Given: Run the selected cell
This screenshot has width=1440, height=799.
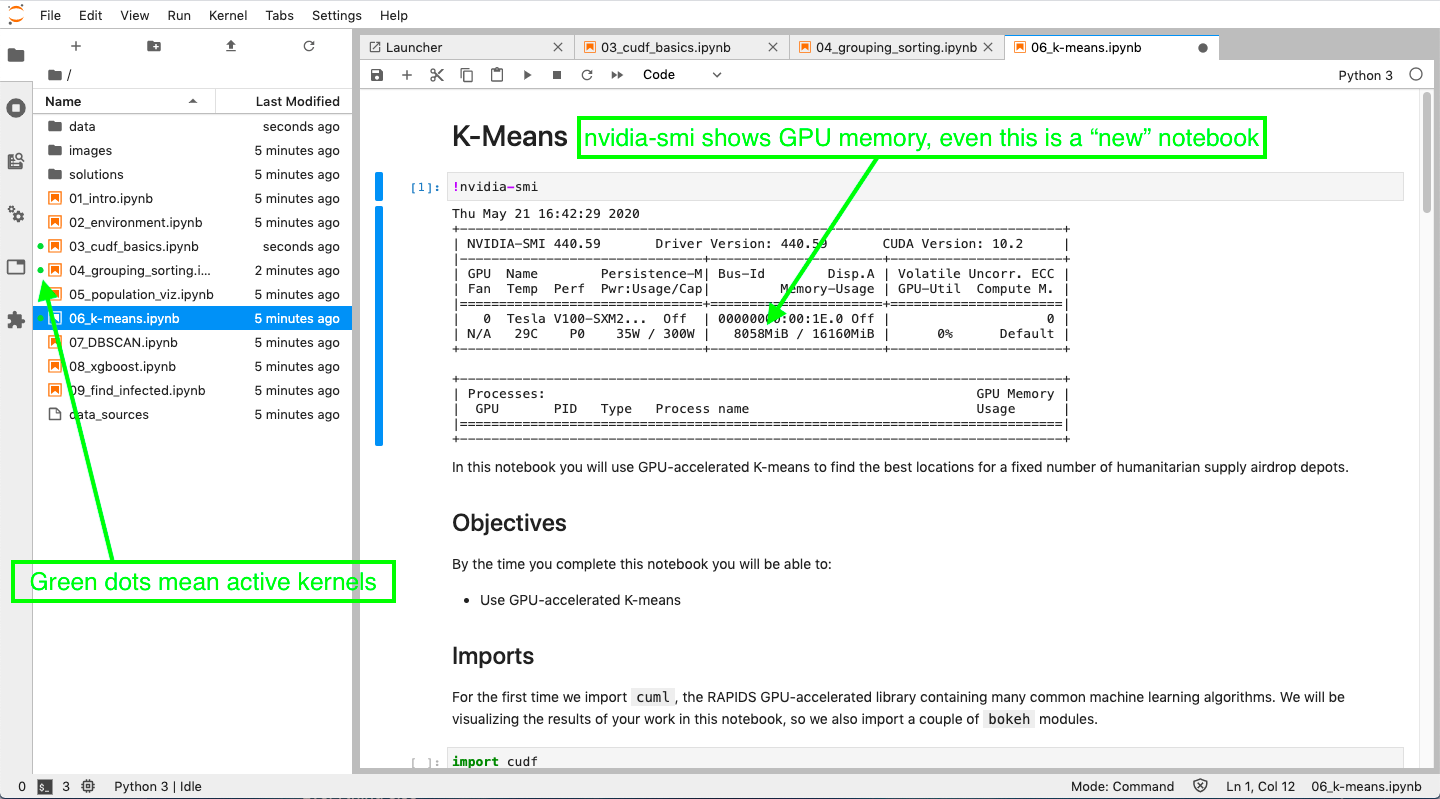Looking at the screenshot, I should [x=527, y=75].
